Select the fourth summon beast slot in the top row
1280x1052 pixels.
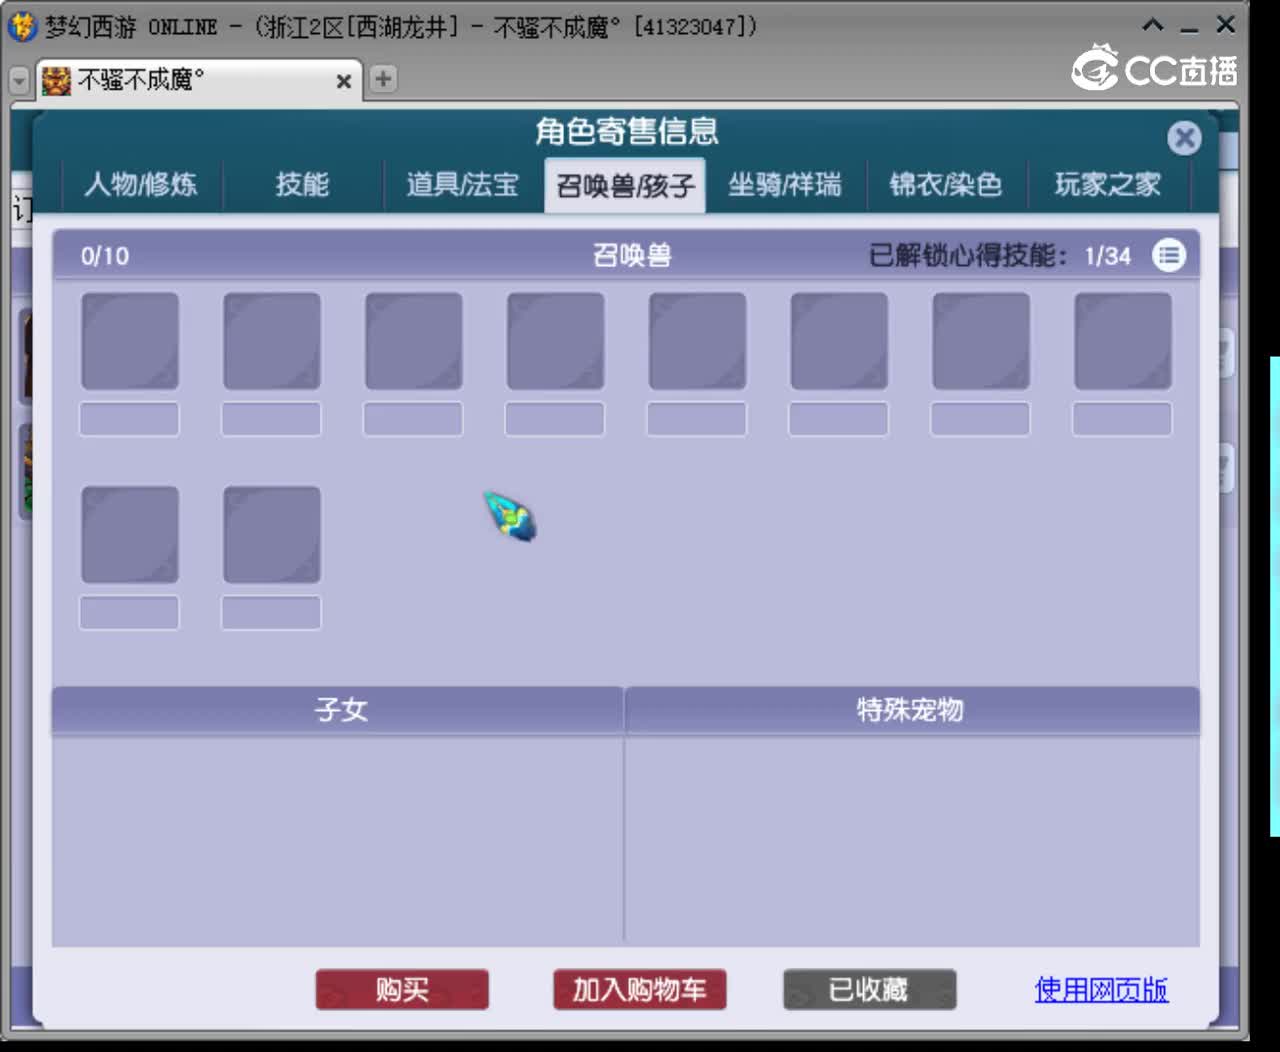(x=556, y=341)
